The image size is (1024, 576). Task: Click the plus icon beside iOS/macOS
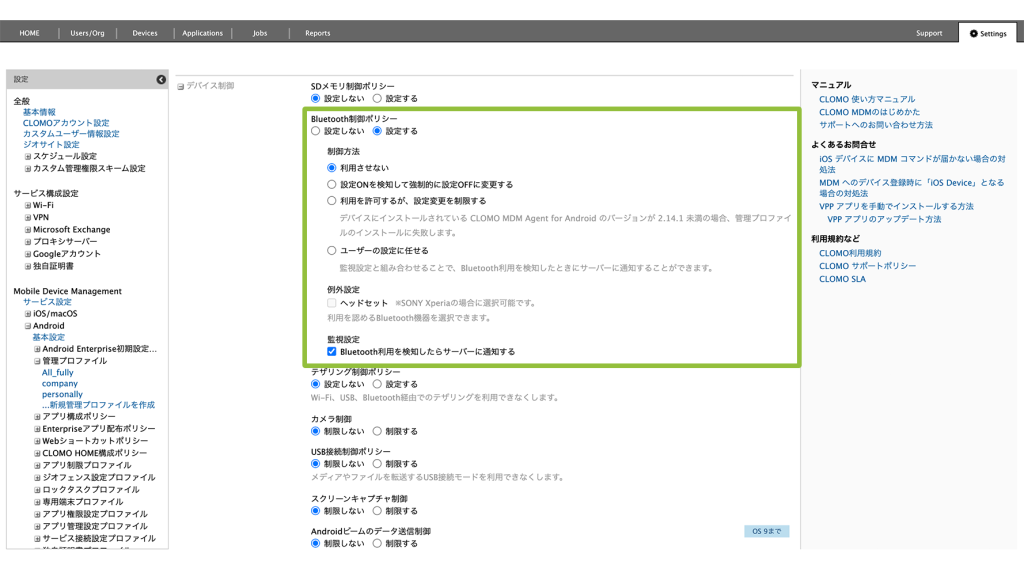click(x=28, y=314)
